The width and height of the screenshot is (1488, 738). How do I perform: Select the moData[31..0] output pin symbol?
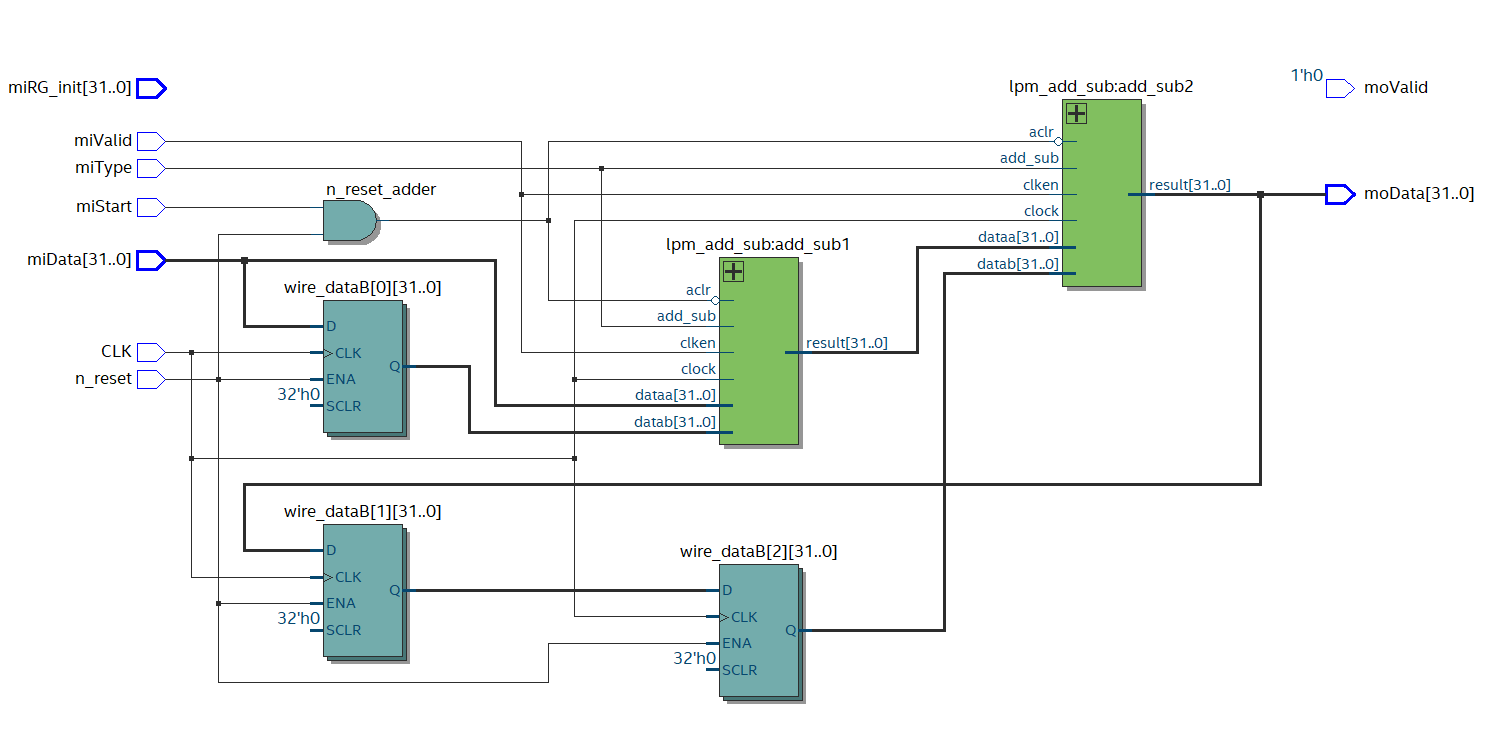point(1340,194)
